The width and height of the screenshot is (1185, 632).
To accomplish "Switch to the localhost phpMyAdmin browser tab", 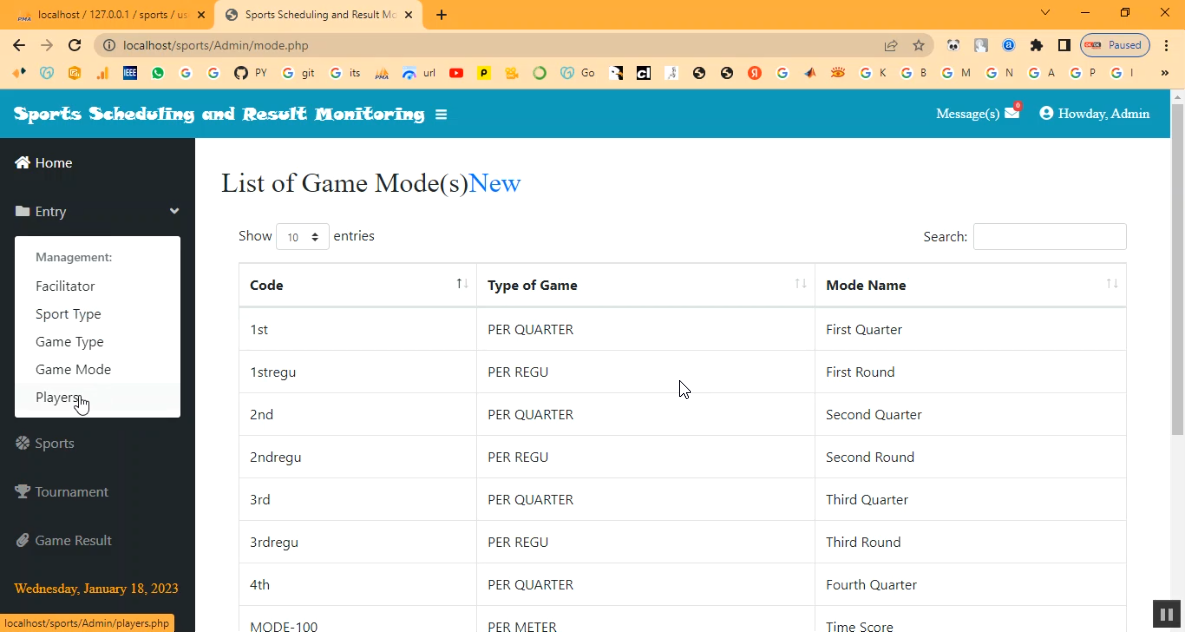I will (x=110, y=15).
